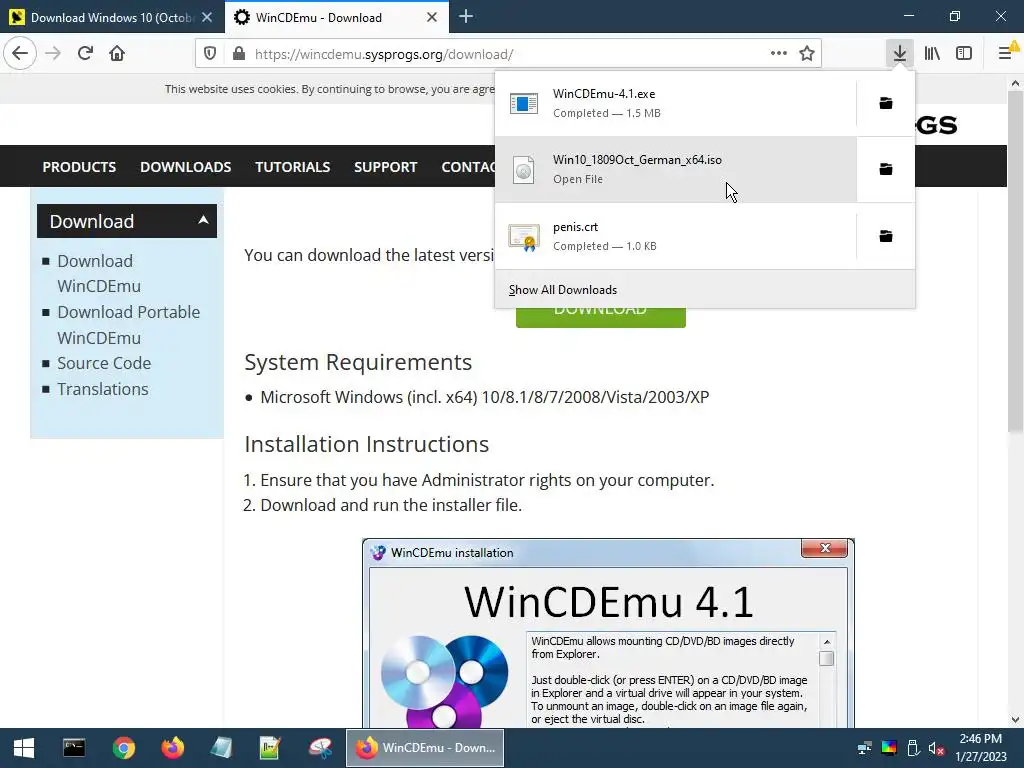Click the scrollbar up arrow
1024x768 pixels.
[1015, 83]
